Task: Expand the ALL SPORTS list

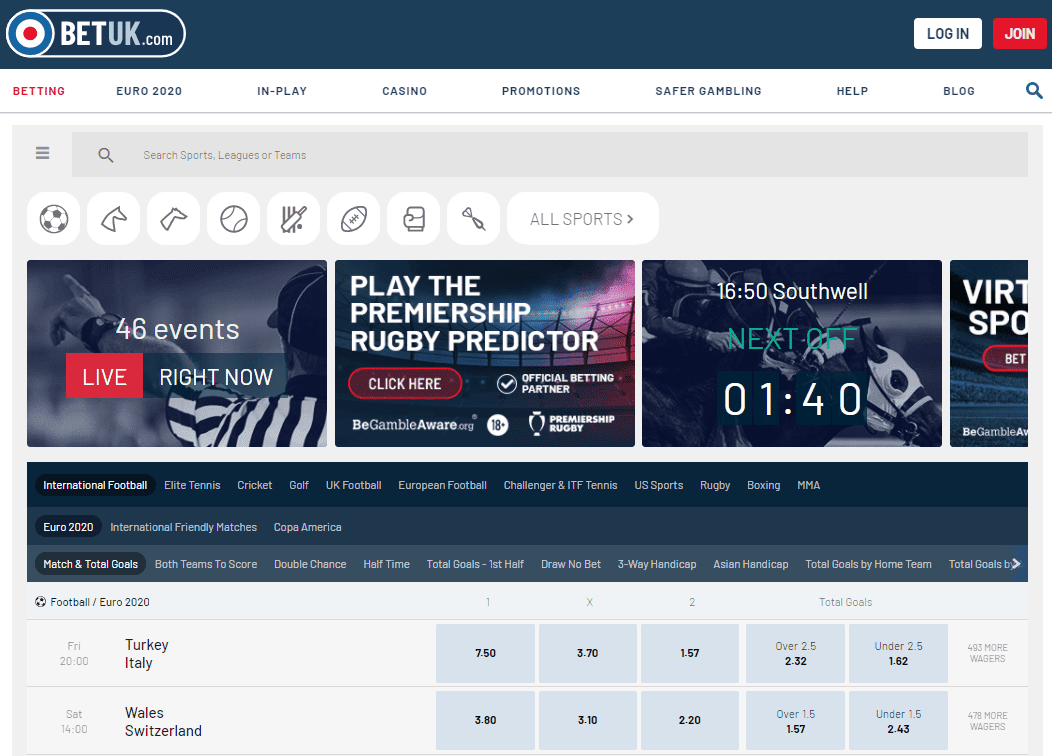Action: tap(582, 219)
